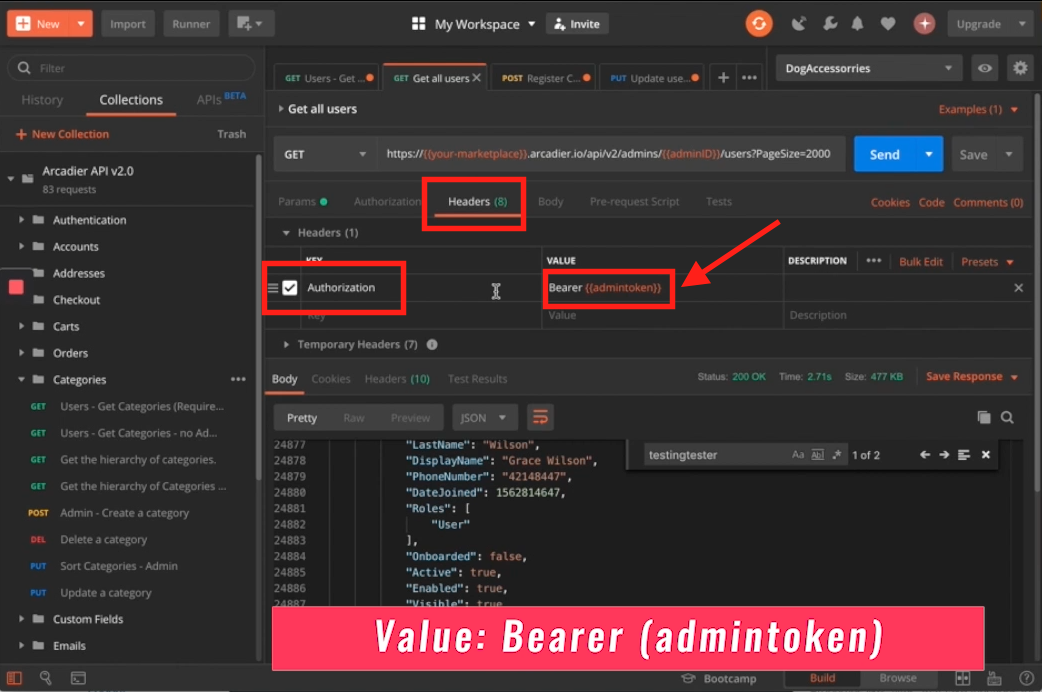Viewport: 1042px width, 692px height.
Task: Close the Get all users tab
Action: [x=476, y=78]
